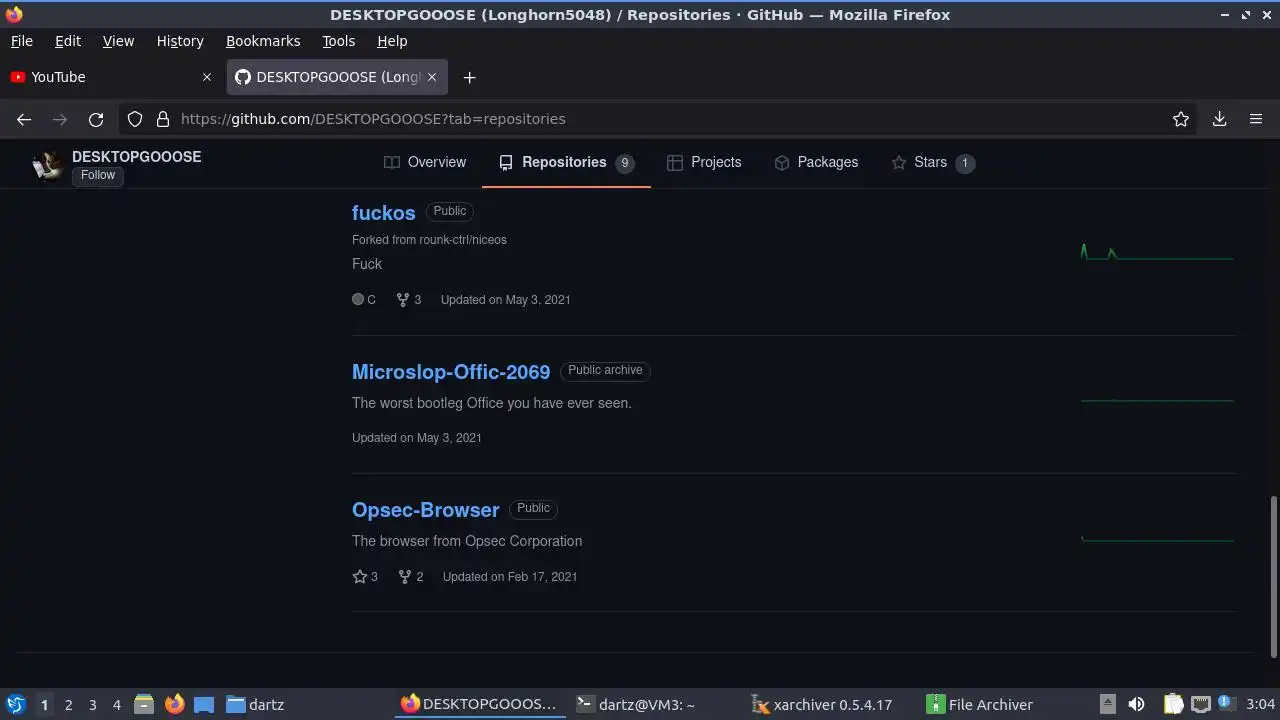Go forward one page

[x=60, y=119]
